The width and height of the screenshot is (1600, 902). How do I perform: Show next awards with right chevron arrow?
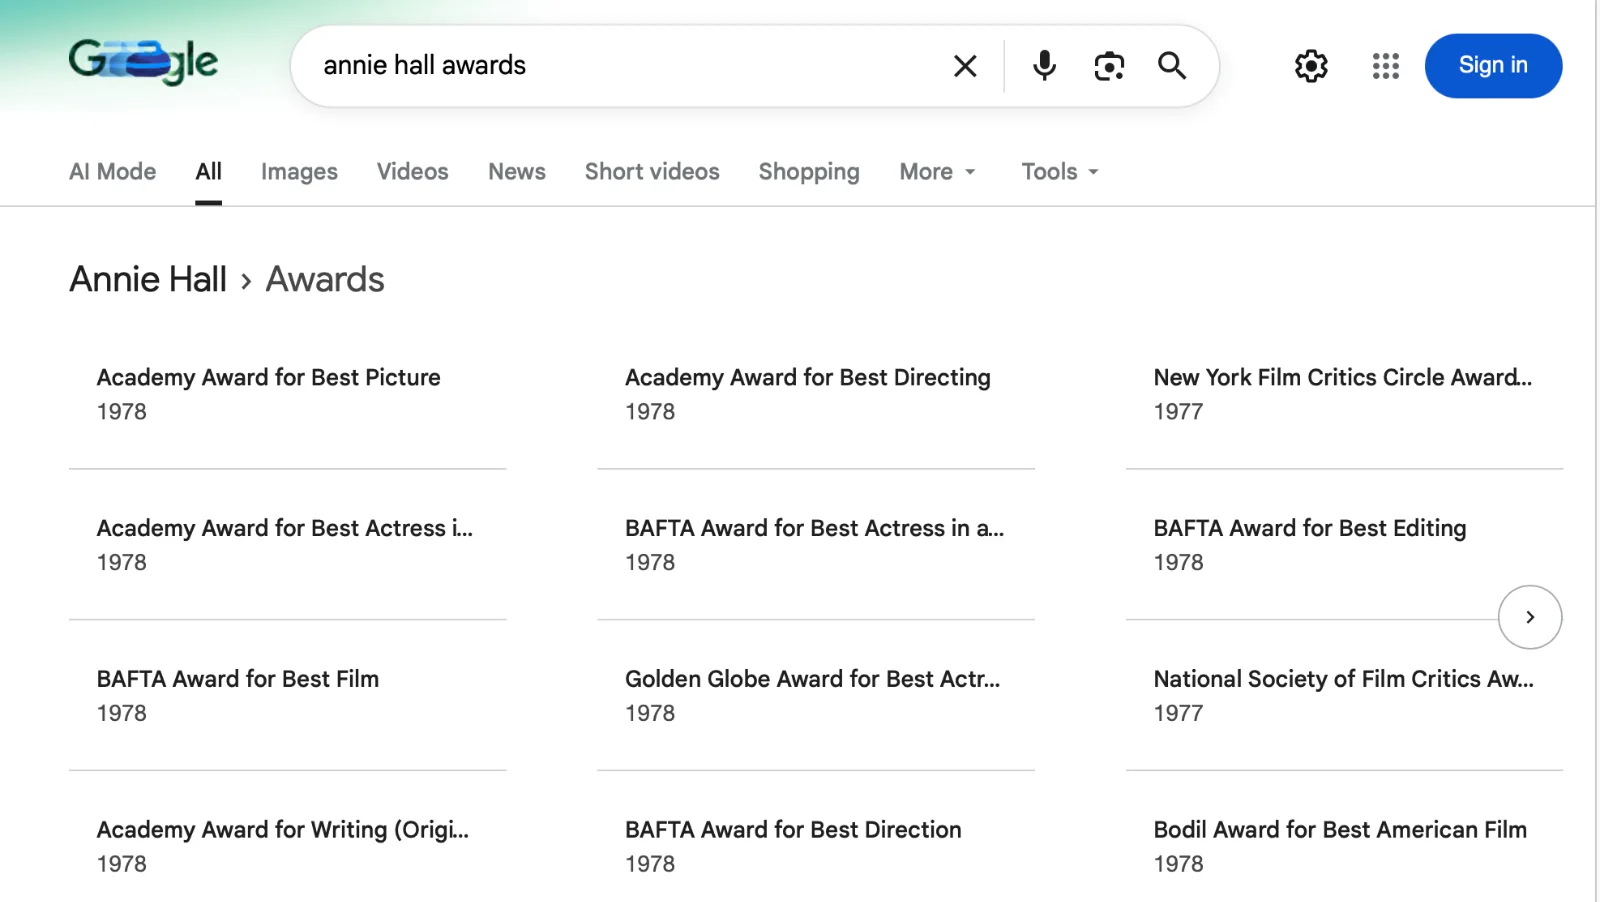point(1530,617)
